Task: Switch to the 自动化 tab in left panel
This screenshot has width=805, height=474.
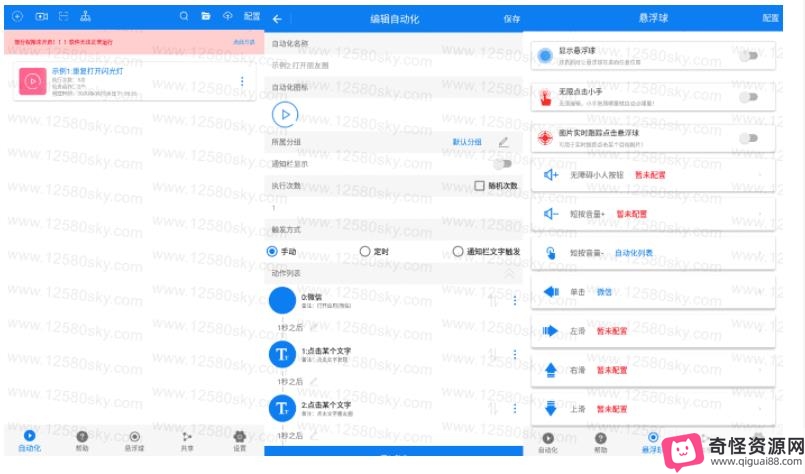Action: tap(30, 441)
